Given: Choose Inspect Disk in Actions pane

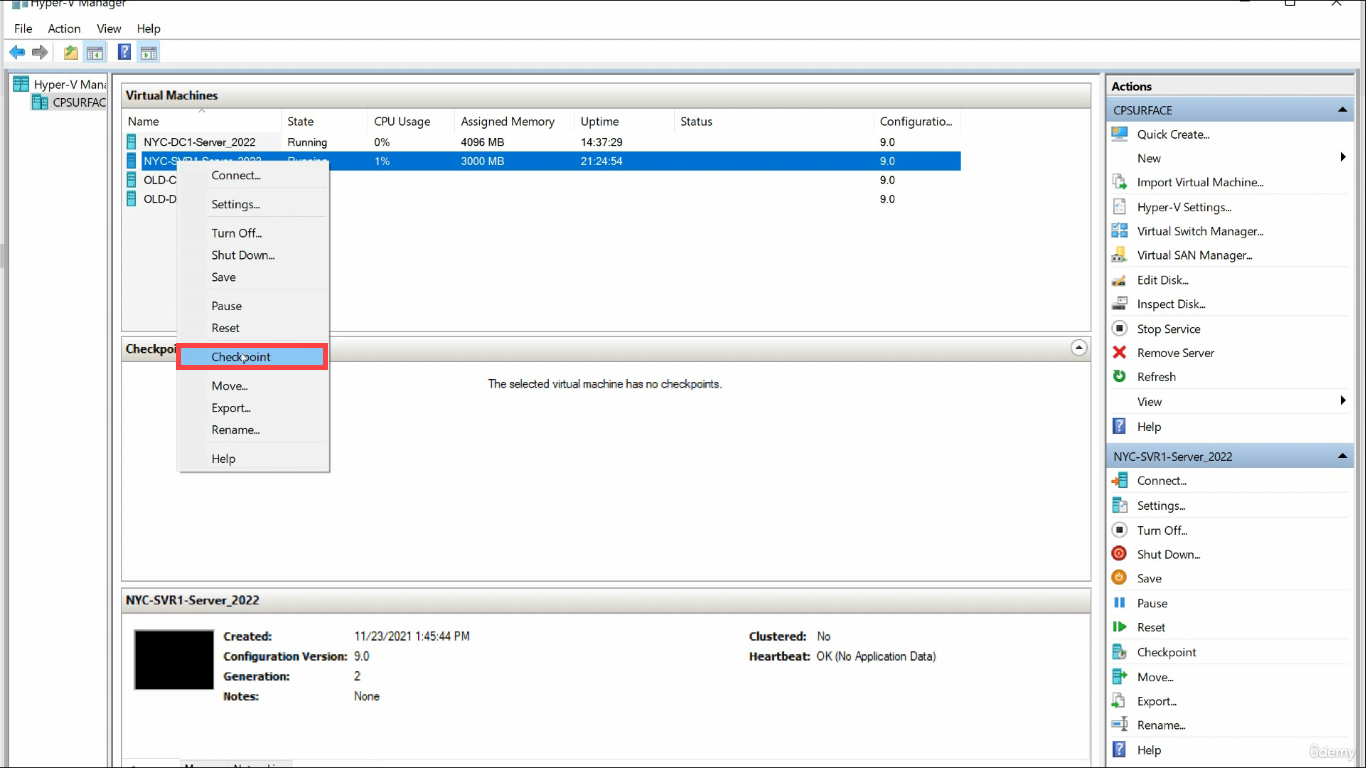Looking at the screenshot, I should [x=1171, y=304].
